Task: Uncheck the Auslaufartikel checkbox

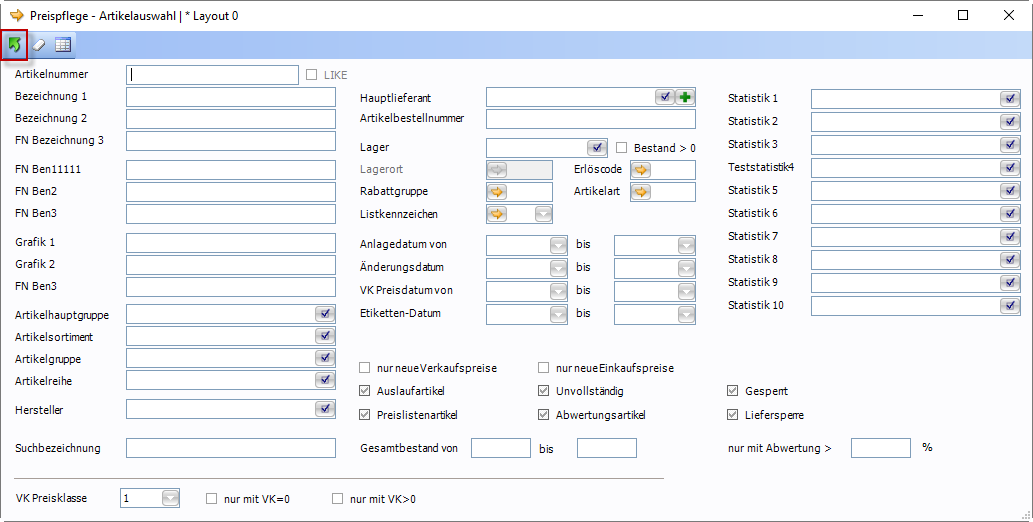Action: point(365,391)
